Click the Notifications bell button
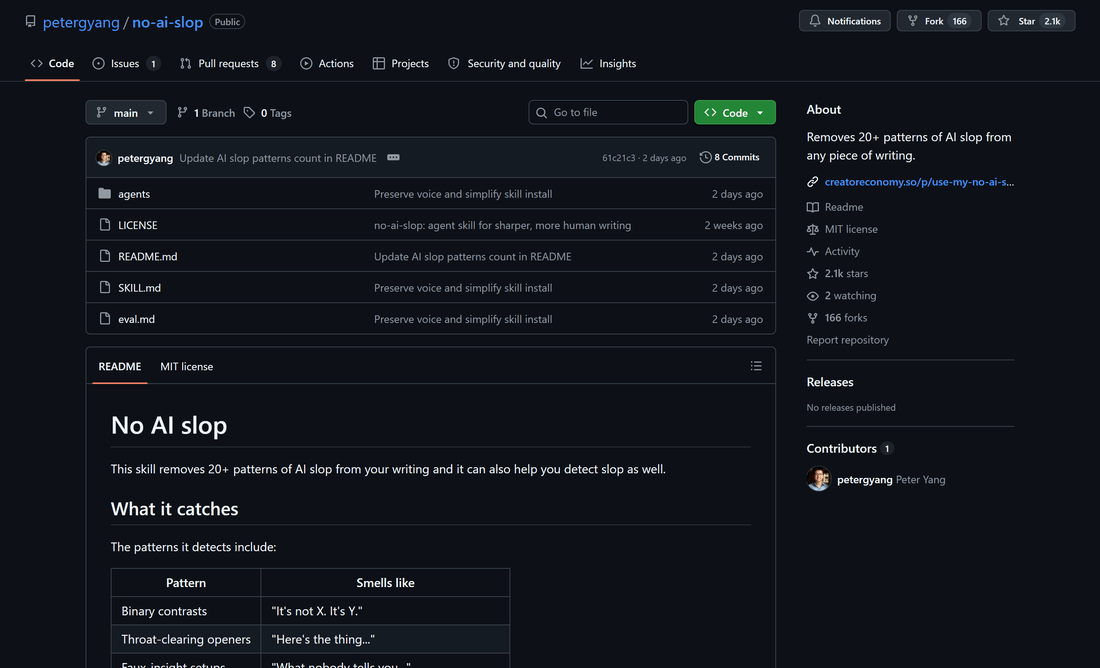The image size is (1100, 668). [x=845, y=21]
